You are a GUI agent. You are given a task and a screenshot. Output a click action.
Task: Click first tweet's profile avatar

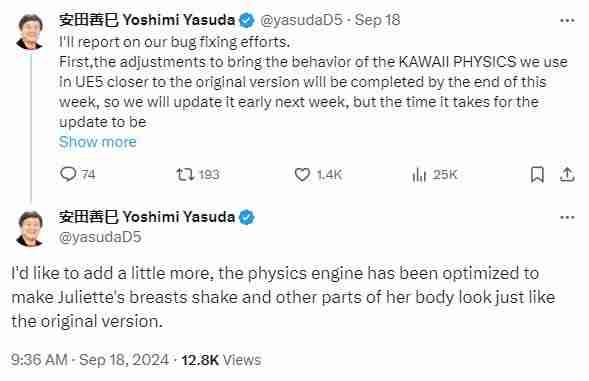pyautogui.click(x=30, y=32)
